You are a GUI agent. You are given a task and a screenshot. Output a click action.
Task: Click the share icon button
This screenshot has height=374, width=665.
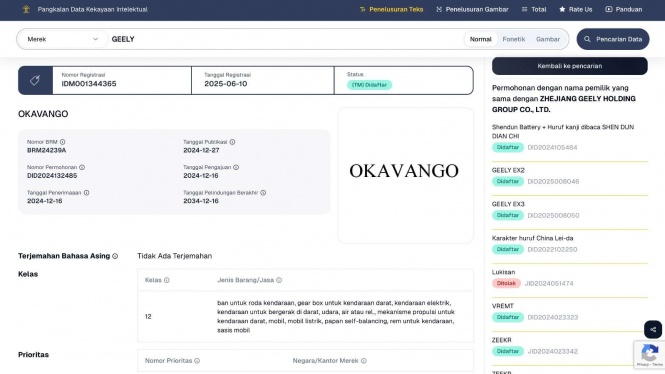653,329
